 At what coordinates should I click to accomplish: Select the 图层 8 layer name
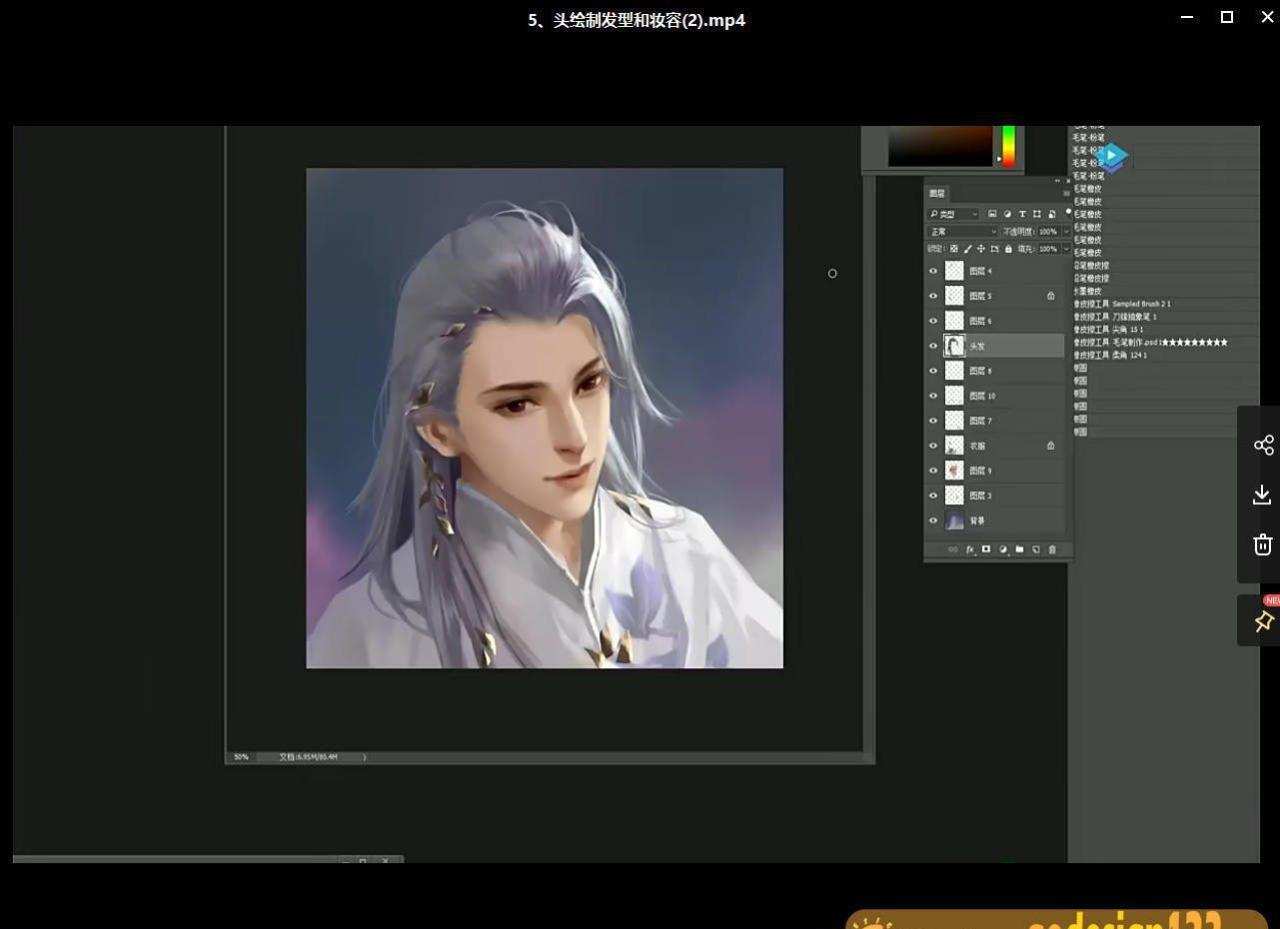pyautogui.click(x=981, y=371)
